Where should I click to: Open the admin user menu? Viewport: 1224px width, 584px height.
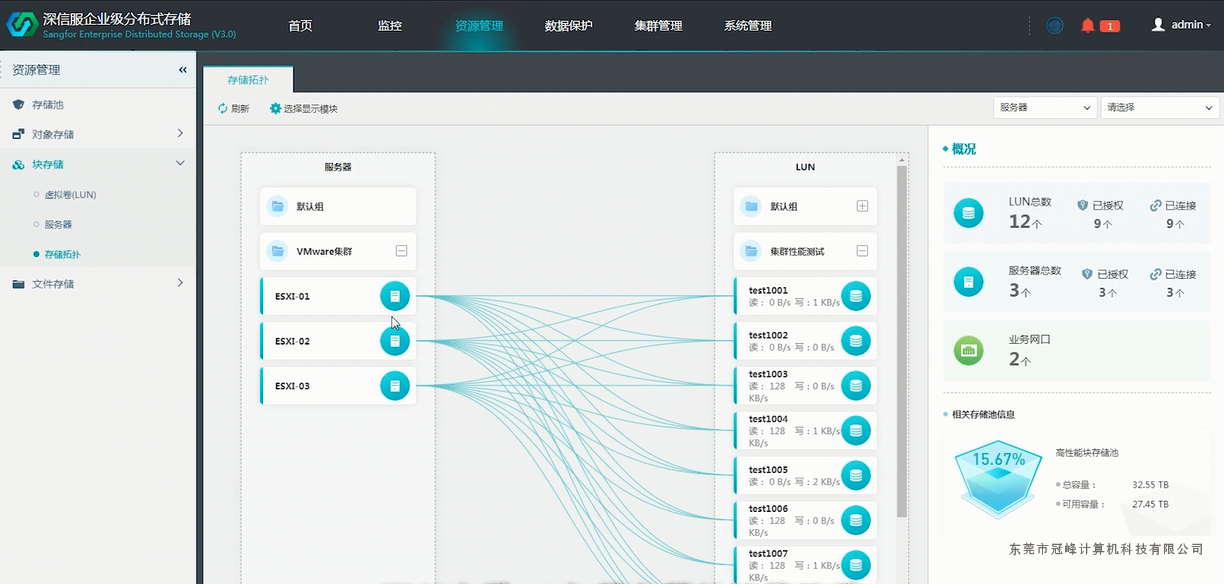coord(1180,25)
